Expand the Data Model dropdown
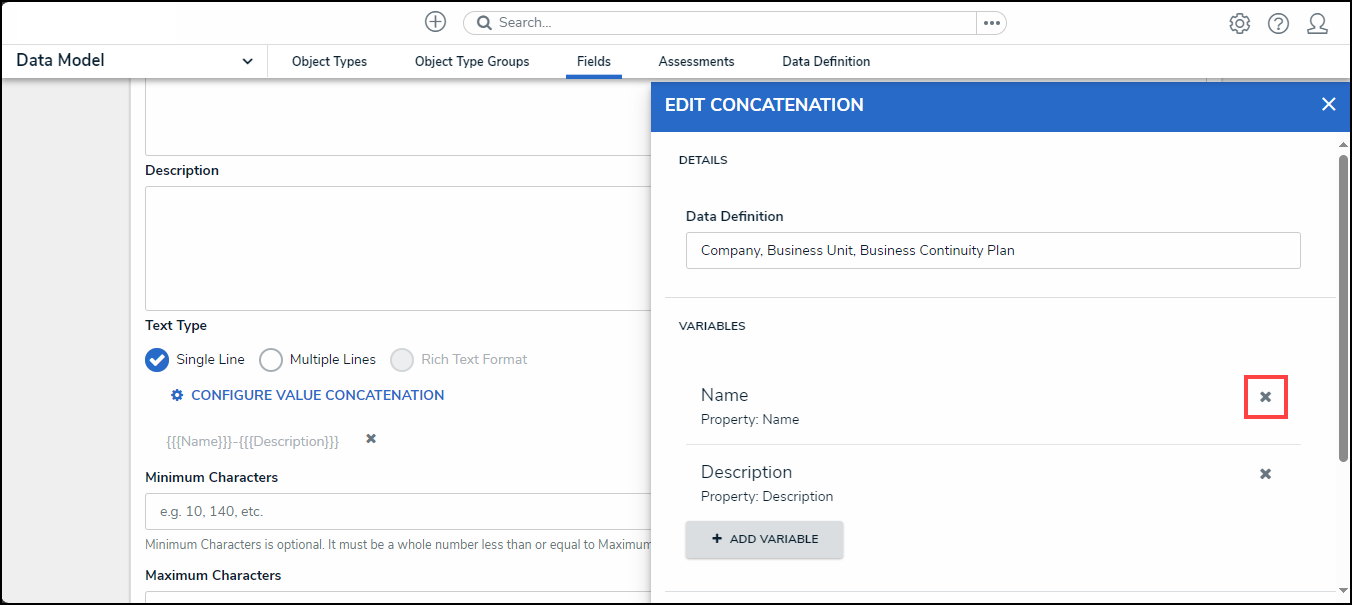Image resolution: width=1352 pixels, height=605 pixels. tap(247, 61)
